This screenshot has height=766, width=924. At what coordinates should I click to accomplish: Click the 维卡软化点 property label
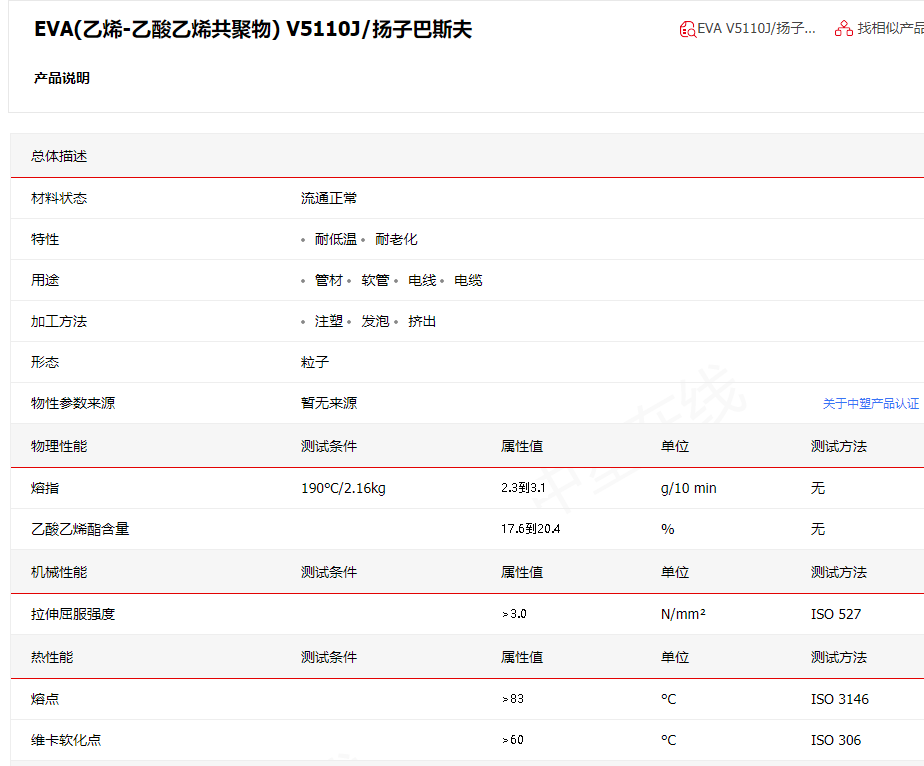tap(66, 740)
